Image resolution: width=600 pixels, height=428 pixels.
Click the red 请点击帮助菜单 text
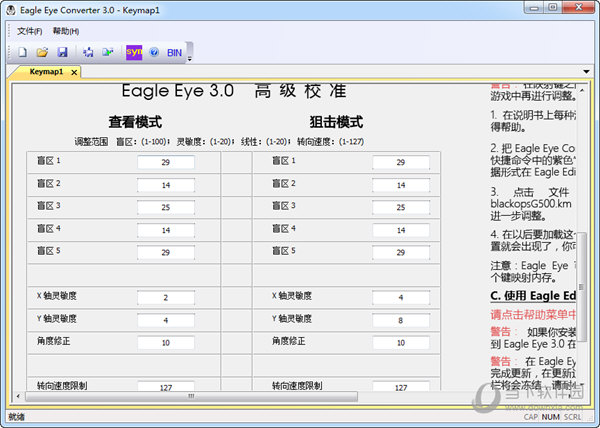533,314
